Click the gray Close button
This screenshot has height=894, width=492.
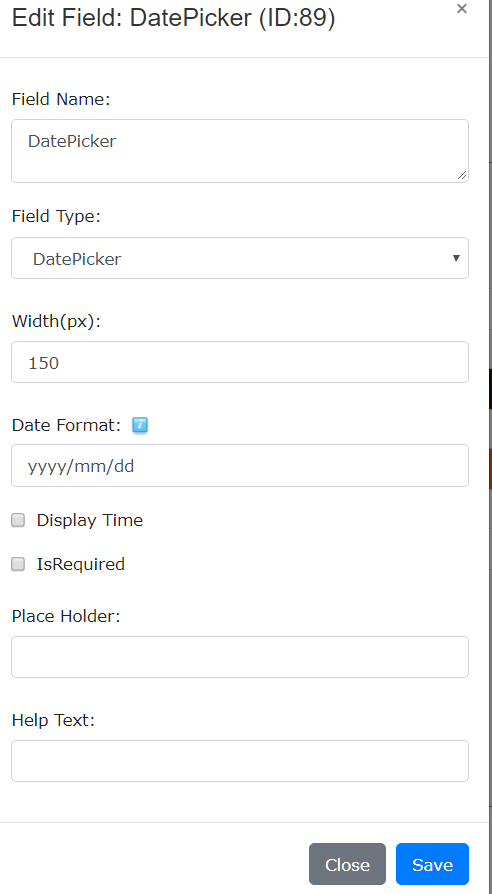click(347, 864)
